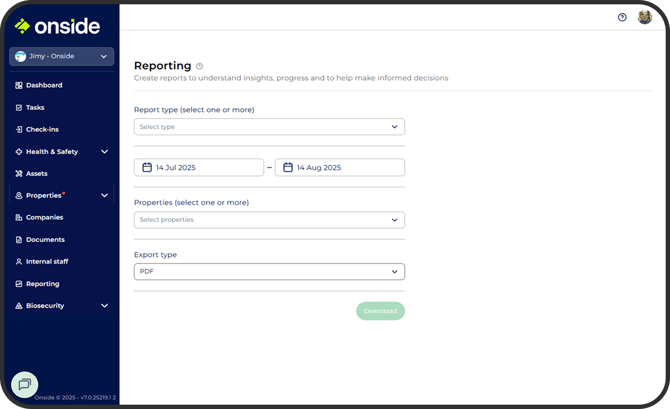670x409 pixels.
Task: Click the Export type label
Action: pos(155,255)
